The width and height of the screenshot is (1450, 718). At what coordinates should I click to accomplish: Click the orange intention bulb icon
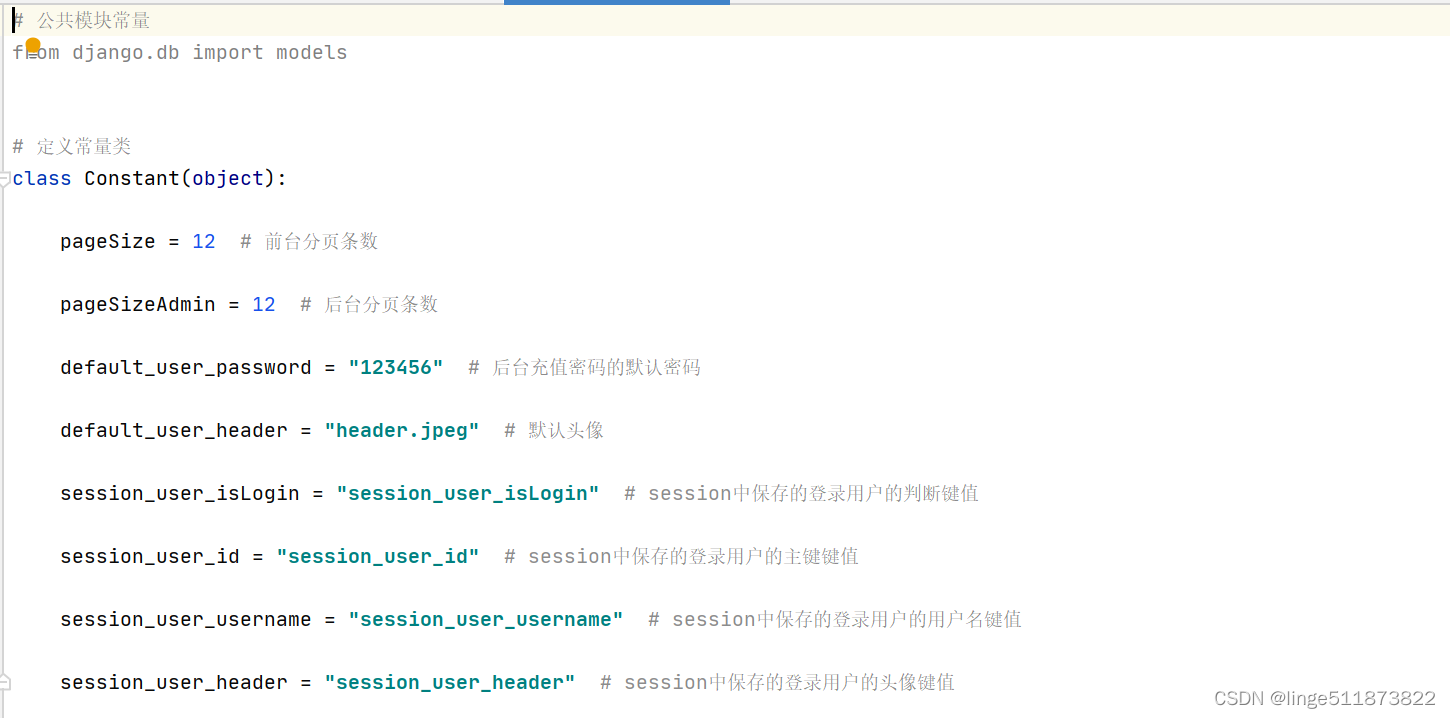click(x=32, y=46)
